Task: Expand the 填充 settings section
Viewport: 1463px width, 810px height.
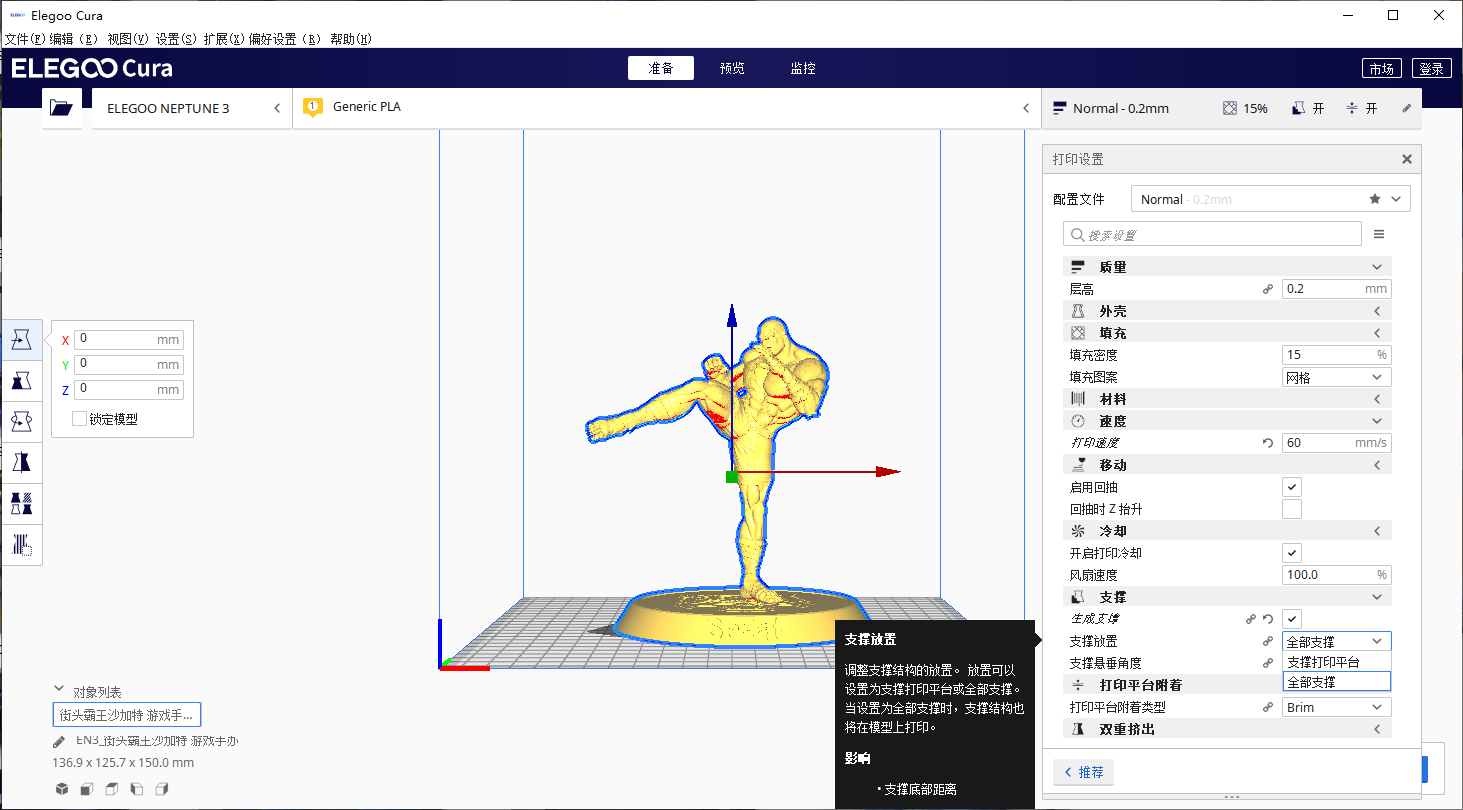Action: [1227, 333]
